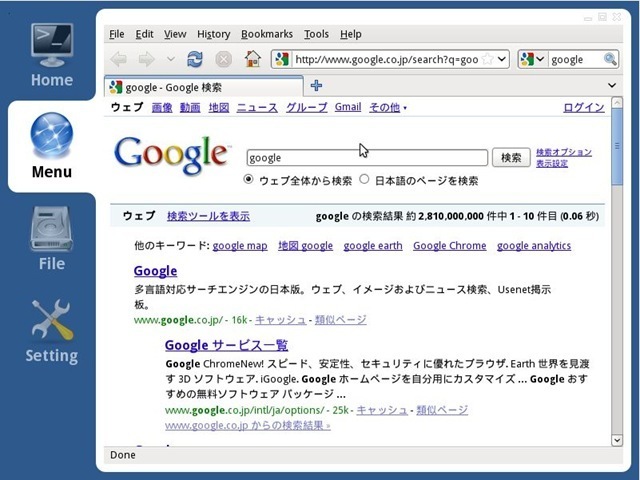Bookmark this page with the star
The width and height of the screenshot is (640, 480).
coord(487,60)
